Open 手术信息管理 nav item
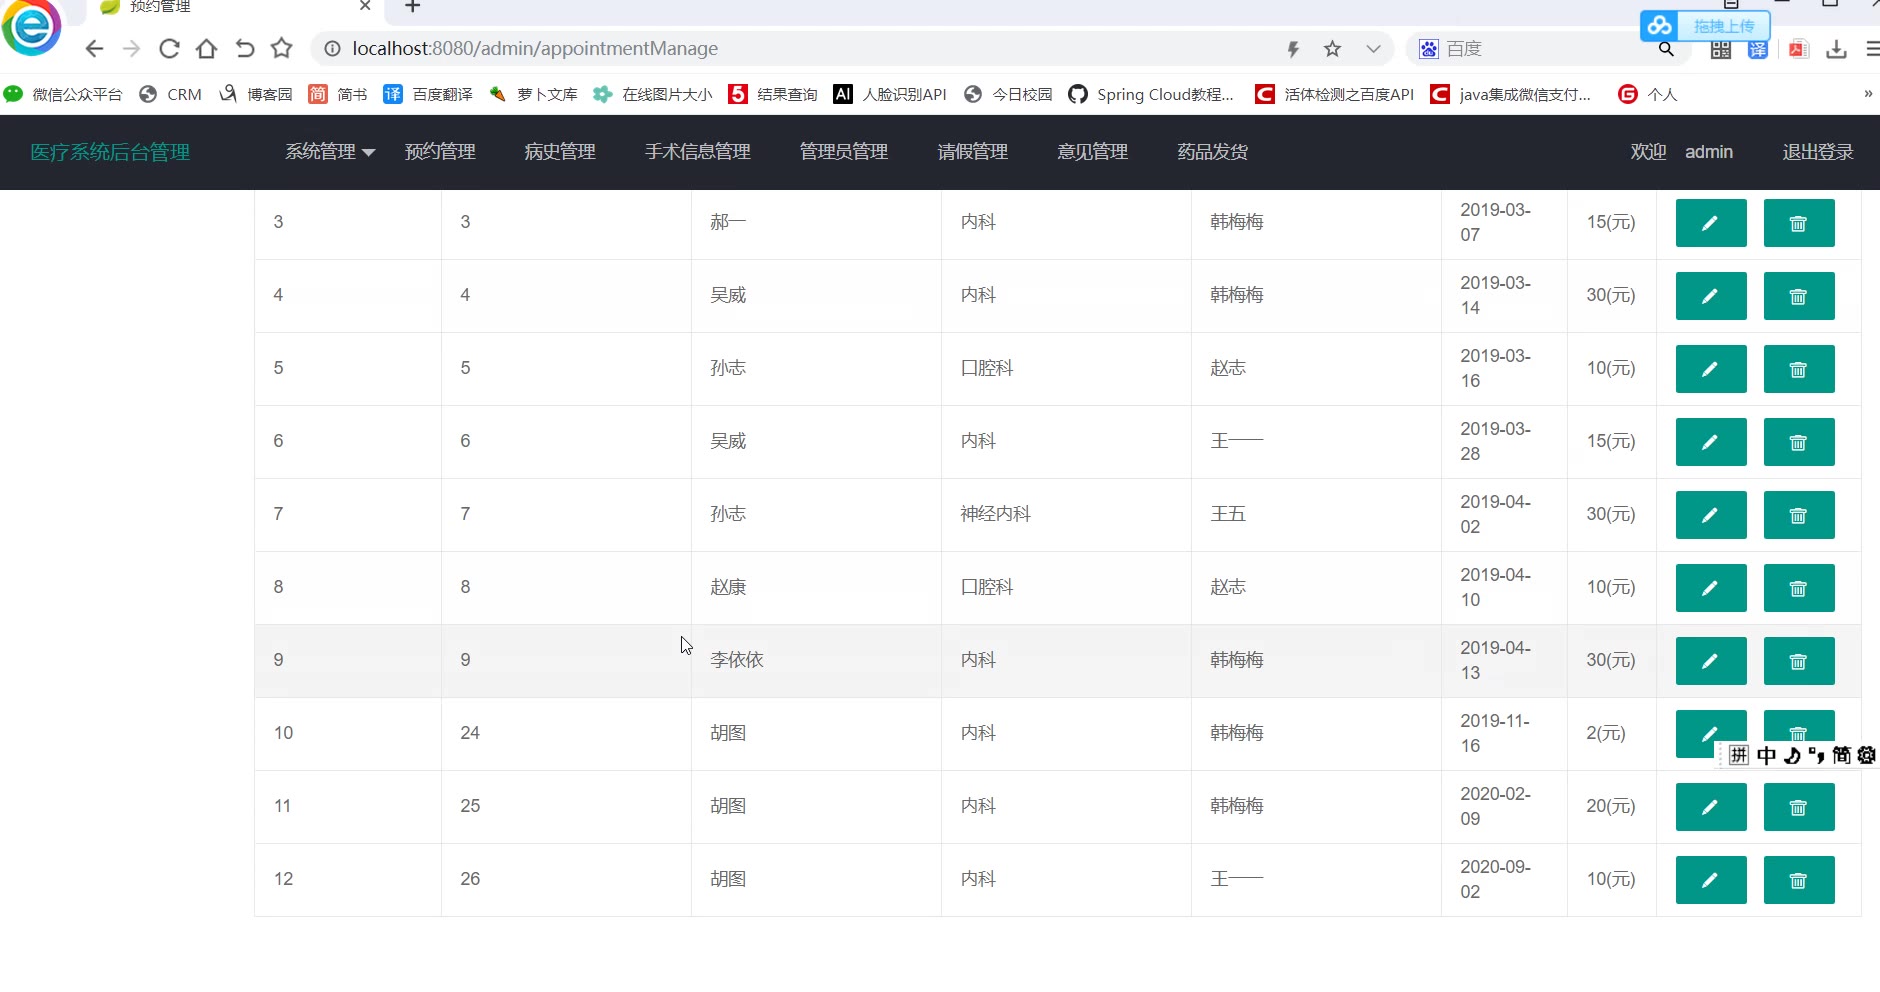The width and height of the screenshot is (1880, 992). tap(697, 152)
